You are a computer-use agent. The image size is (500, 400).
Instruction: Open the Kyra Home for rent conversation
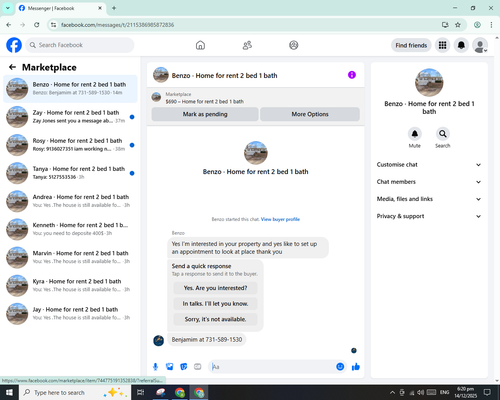(70, 285)
